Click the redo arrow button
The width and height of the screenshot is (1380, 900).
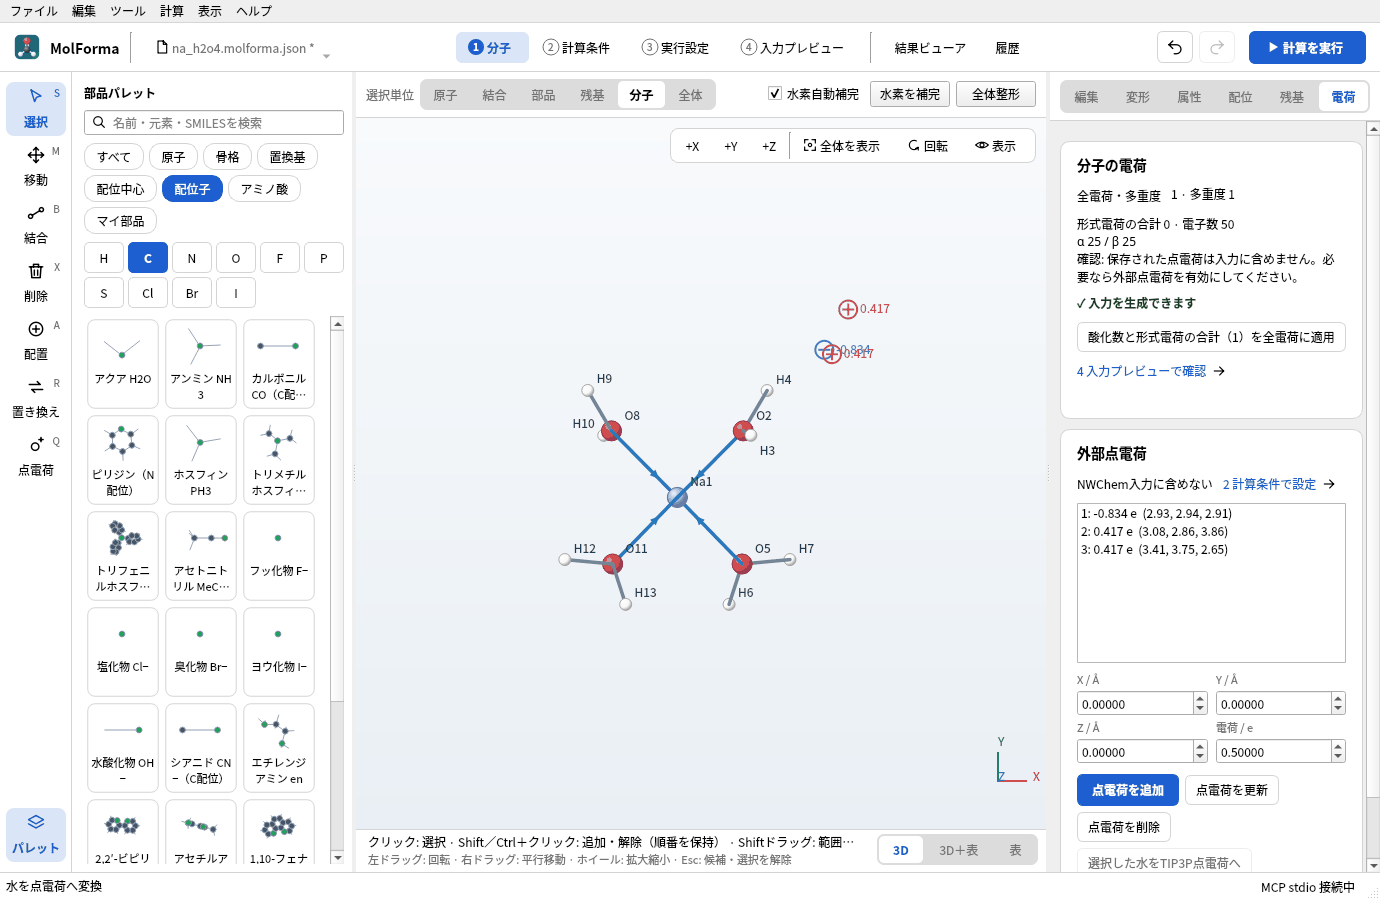(1217, 47)
